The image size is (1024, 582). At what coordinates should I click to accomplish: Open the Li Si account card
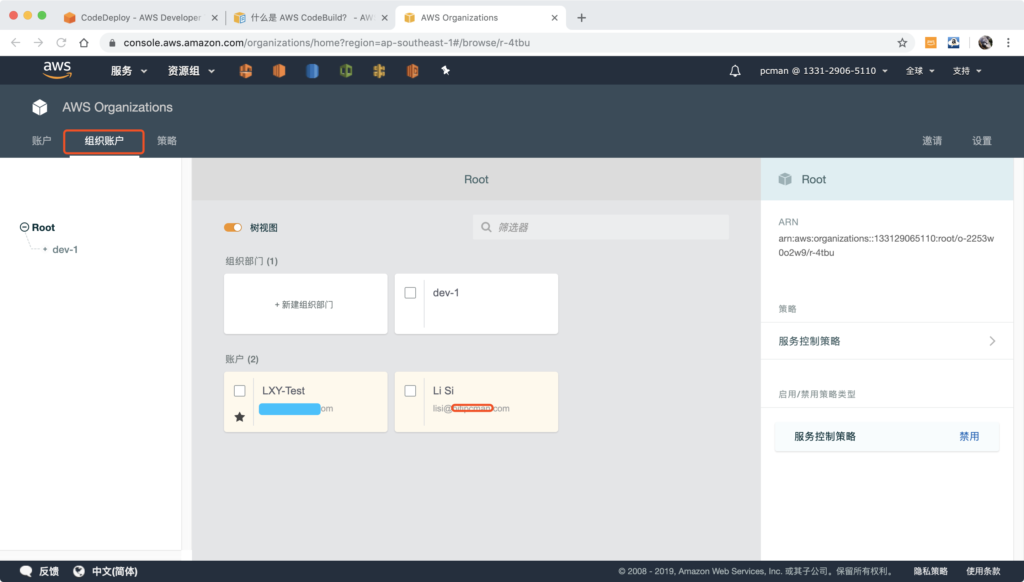(476, 402)
